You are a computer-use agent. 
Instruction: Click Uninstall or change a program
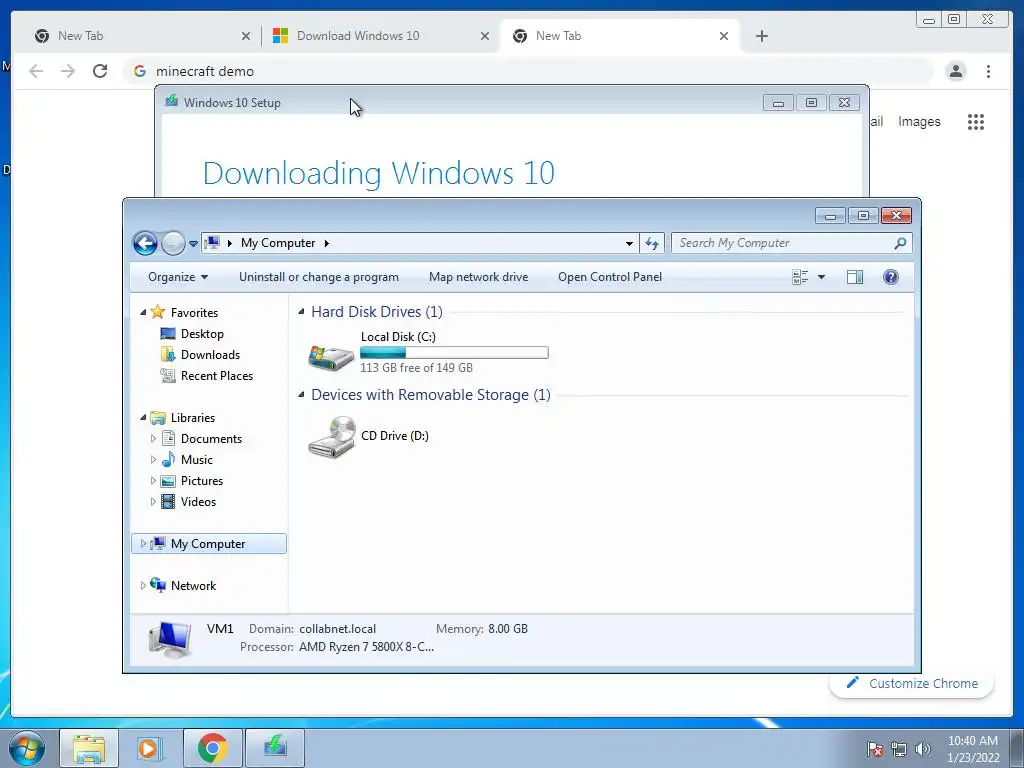click(x=319, y=277)
